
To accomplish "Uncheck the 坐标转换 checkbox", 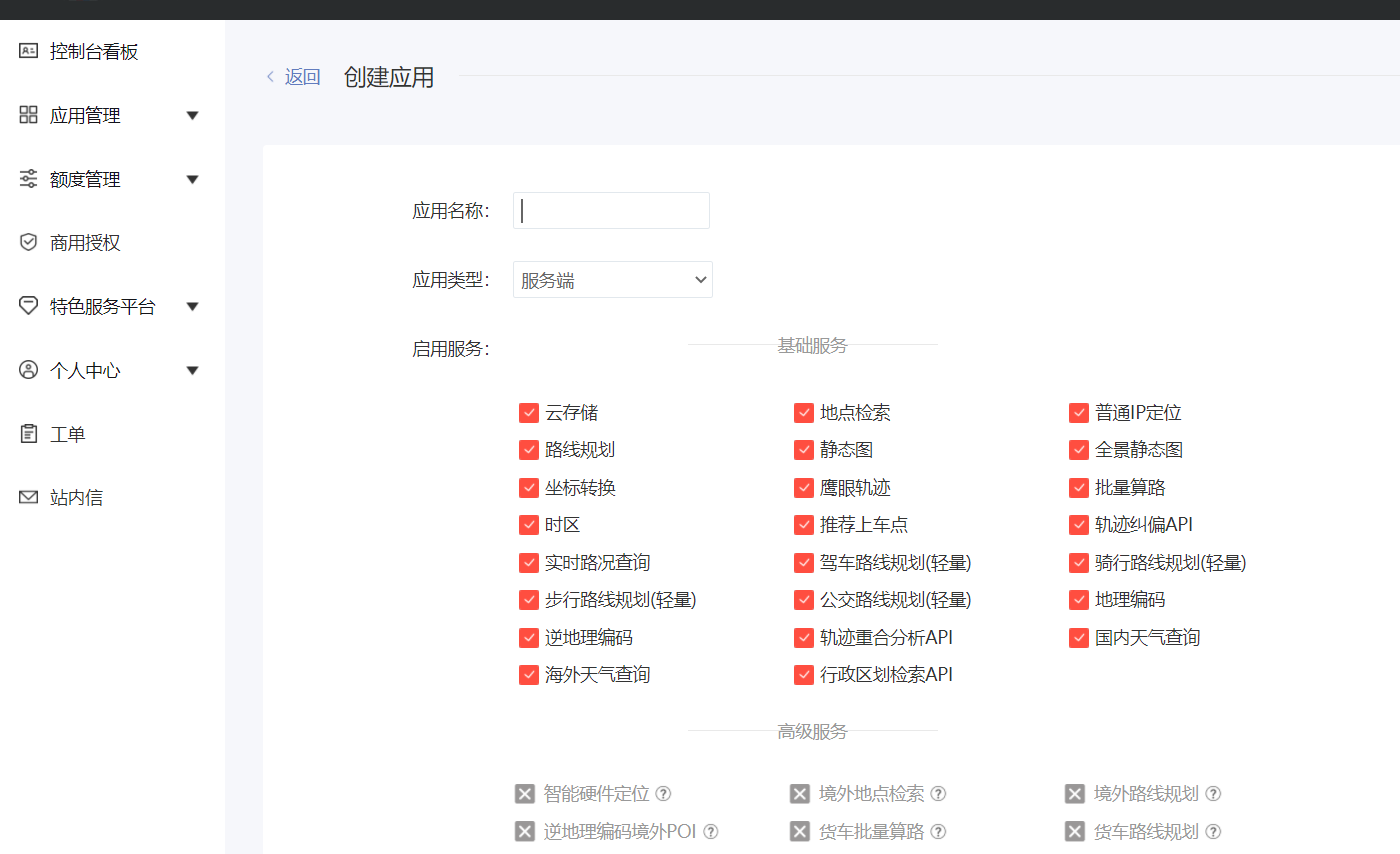I will [x=529, y=488].
